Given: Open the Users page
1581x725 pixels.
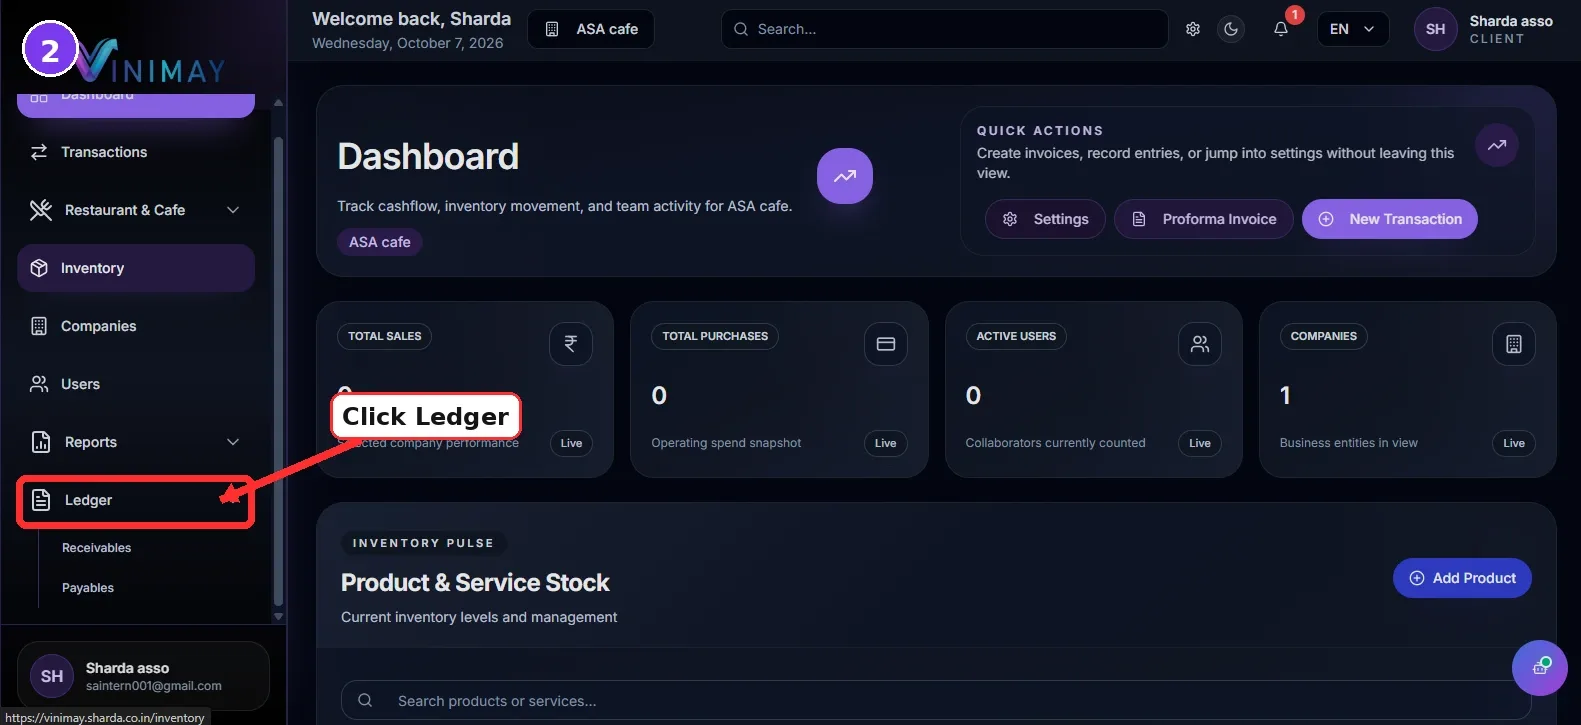Looking at the screenshot, I should click(136, 384).
